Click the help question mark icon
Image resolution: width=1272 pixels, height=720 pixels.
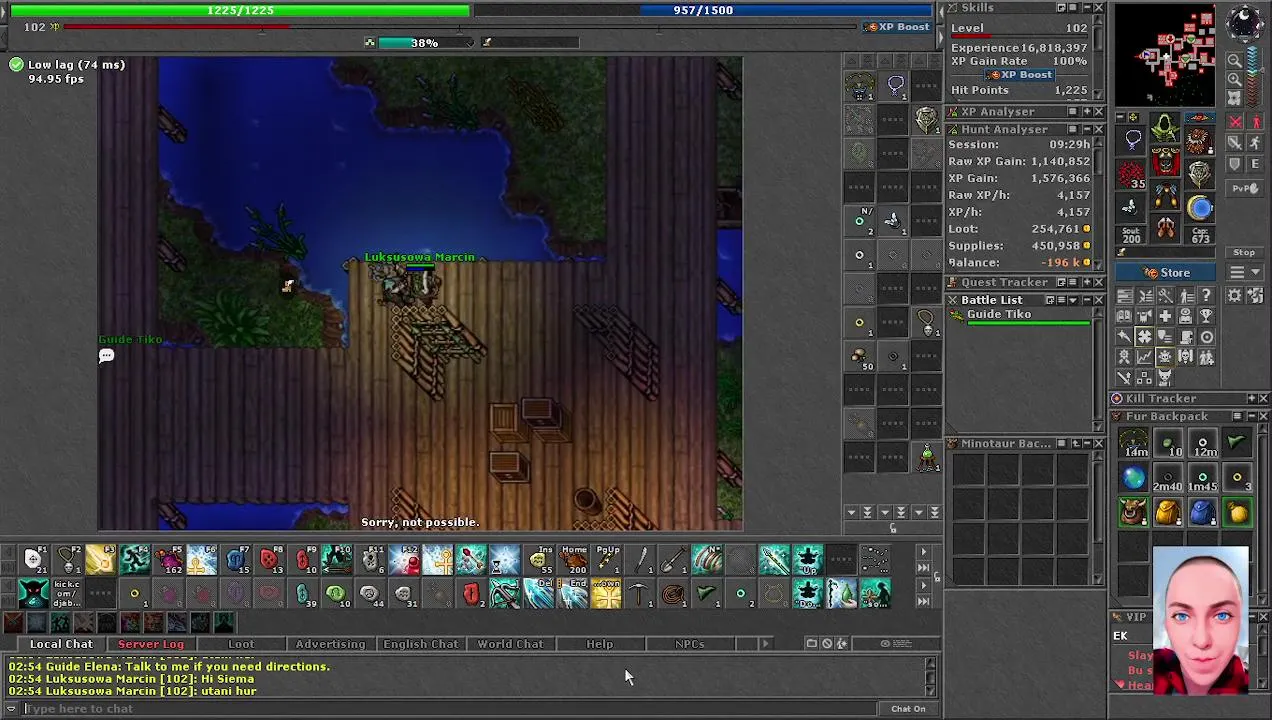[x=1206, y=296]
